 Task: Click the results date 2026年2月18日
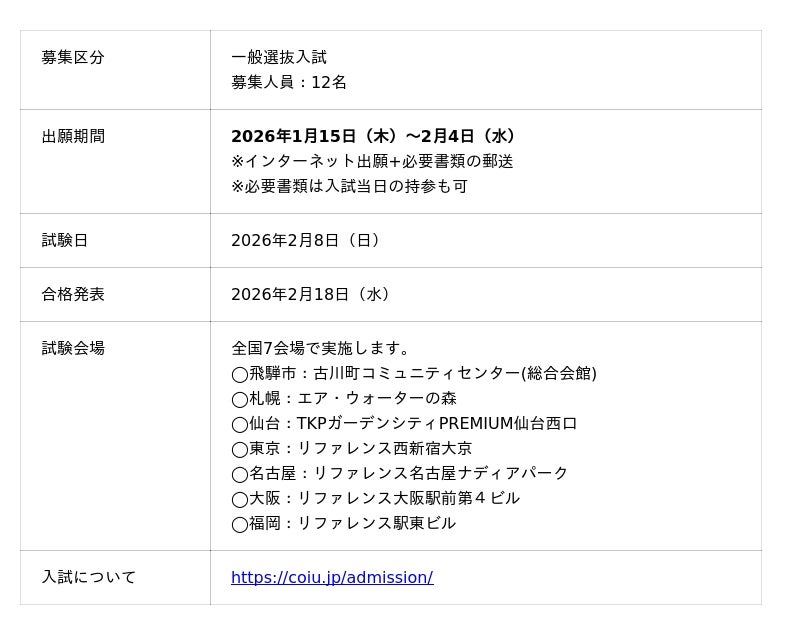point(310,294)
